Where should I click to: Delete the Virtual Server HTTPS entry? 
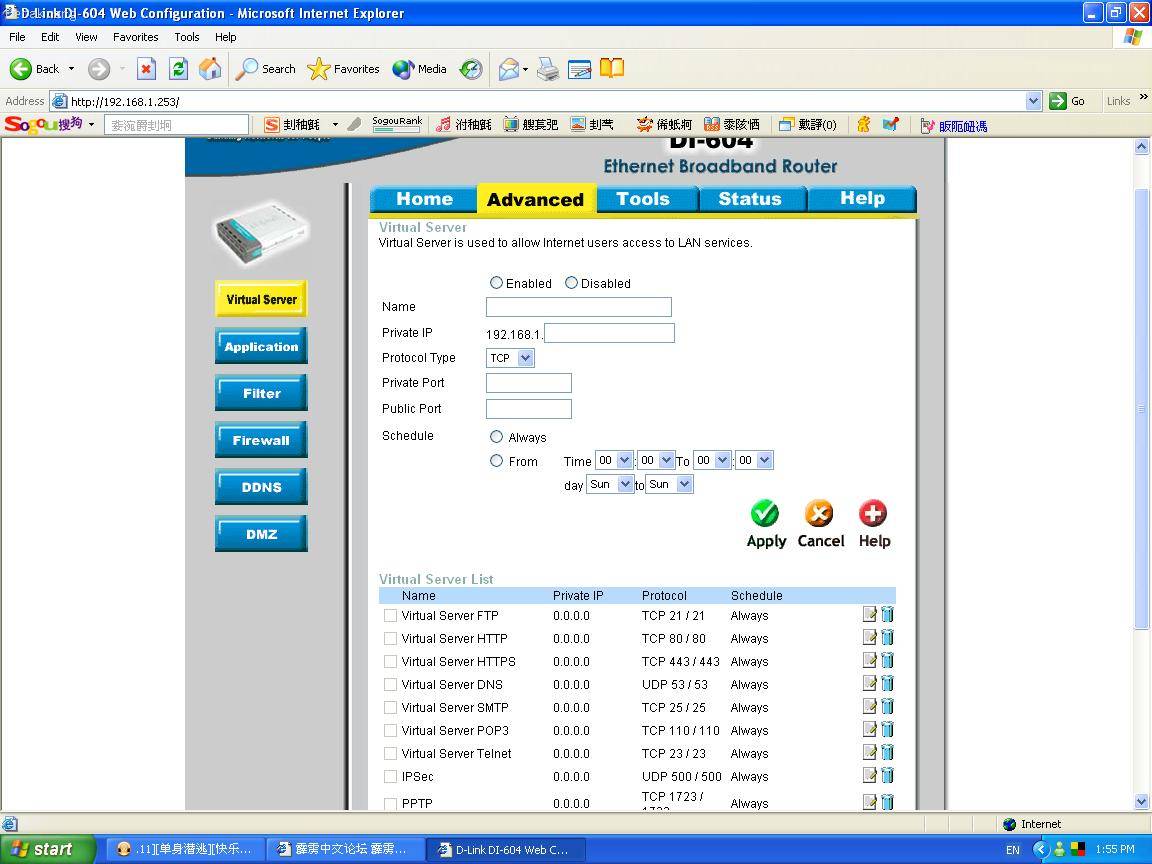pos(888,660)
